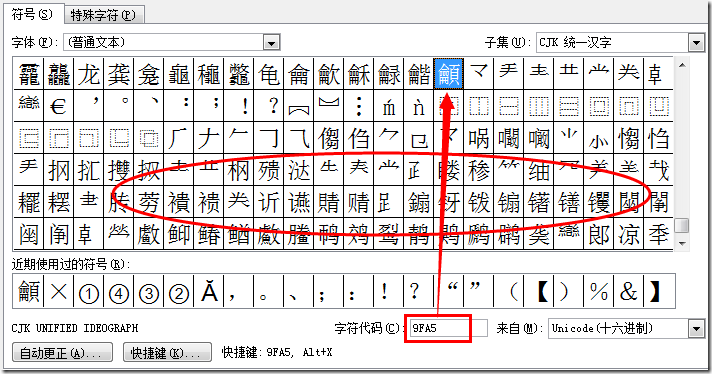Open the 来自(M) Unicode encoding dropdown

click(696, 328)
